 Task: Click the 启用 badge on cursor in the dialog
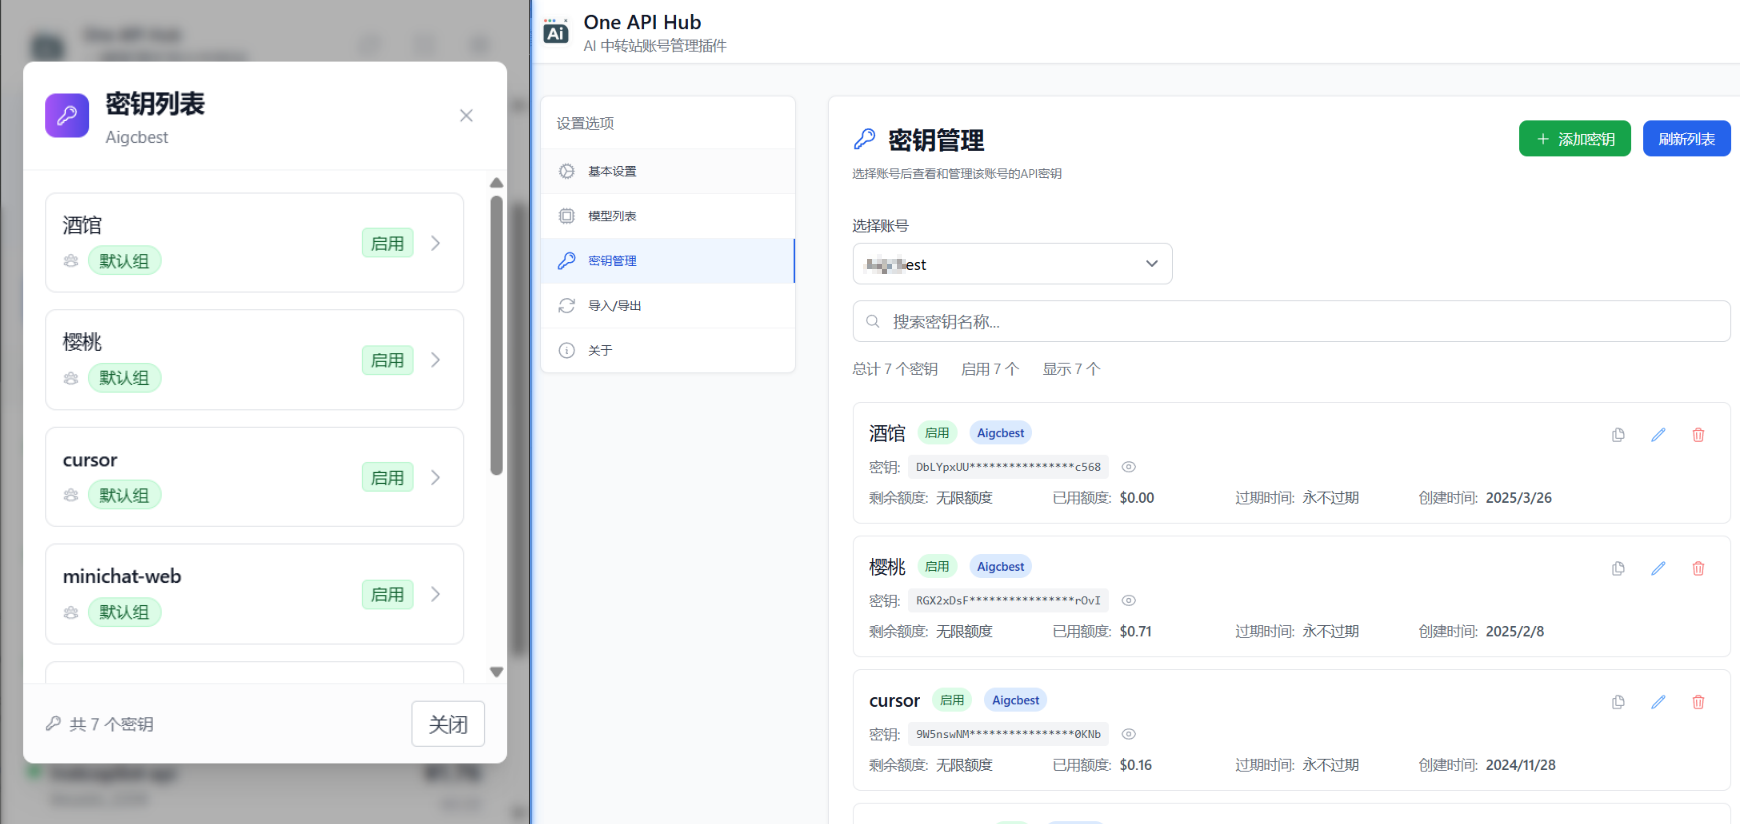(387, 477)
